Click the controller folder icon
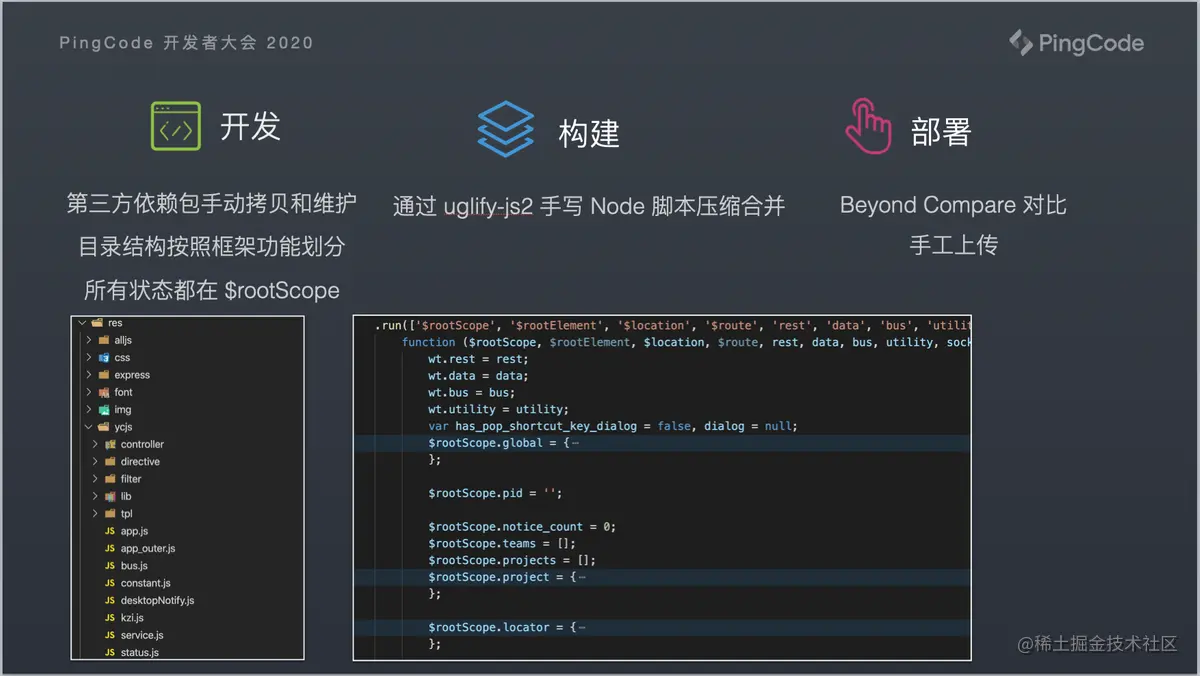1200x676 pixels. point(110,444)
